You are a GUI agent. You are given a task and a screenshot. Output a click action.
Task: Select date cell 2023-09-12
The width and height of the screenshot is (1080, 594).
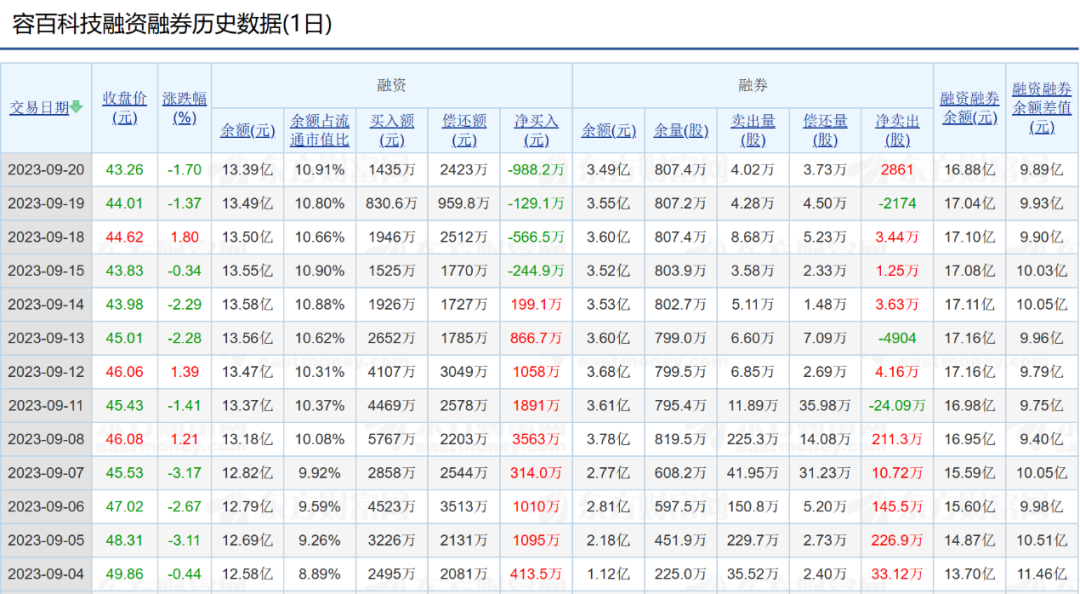point(46,372)
